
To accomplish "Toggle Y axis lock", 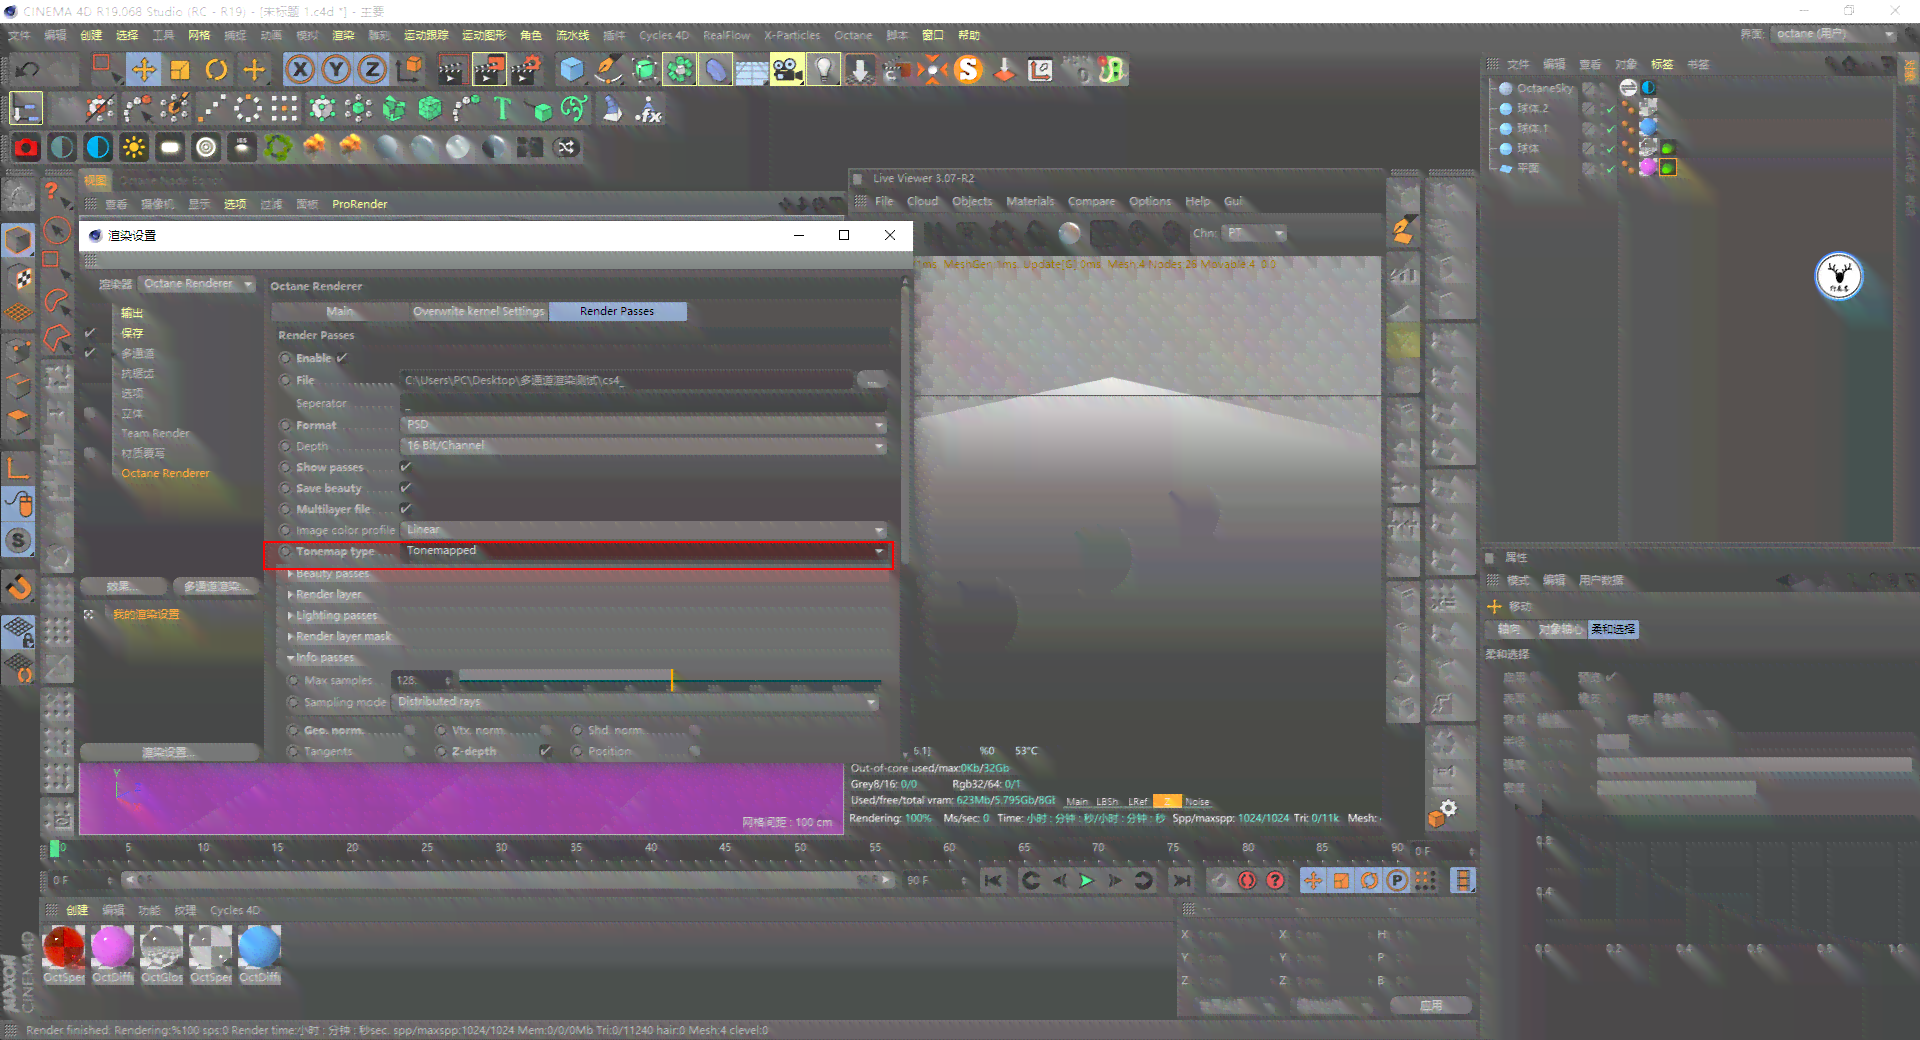I will pyautogui.click(x=336, y=70).
